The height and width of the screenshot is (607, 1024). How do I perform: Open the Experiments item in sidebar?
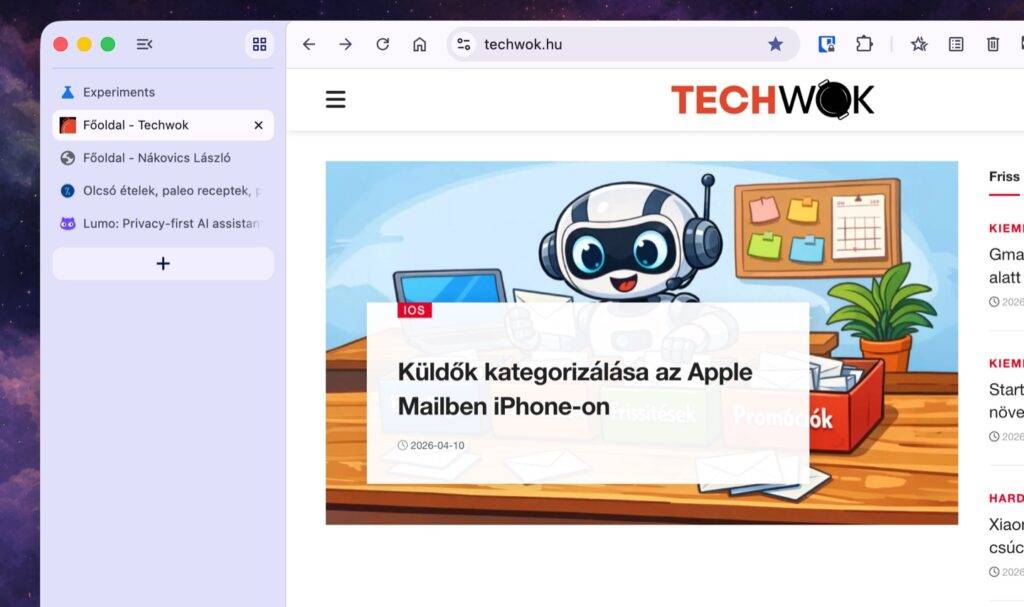163,92
